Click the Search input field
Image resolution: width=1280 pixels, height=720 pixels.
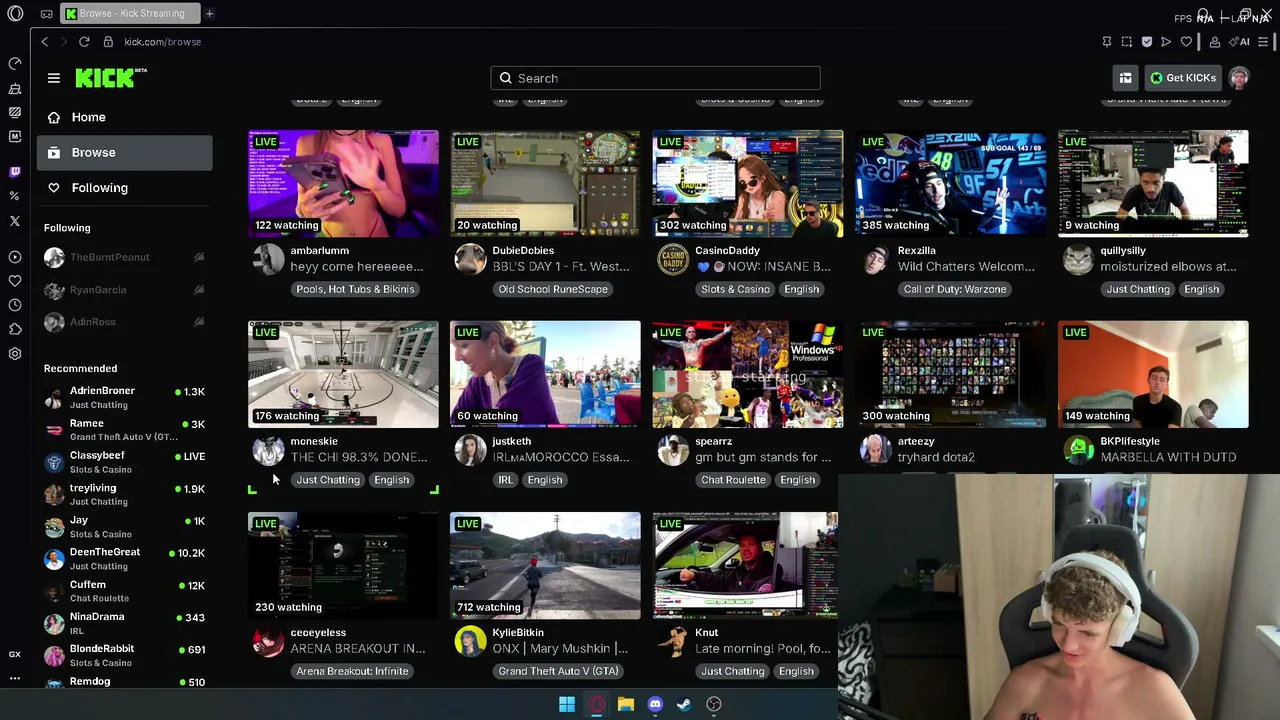pos(655,78)
